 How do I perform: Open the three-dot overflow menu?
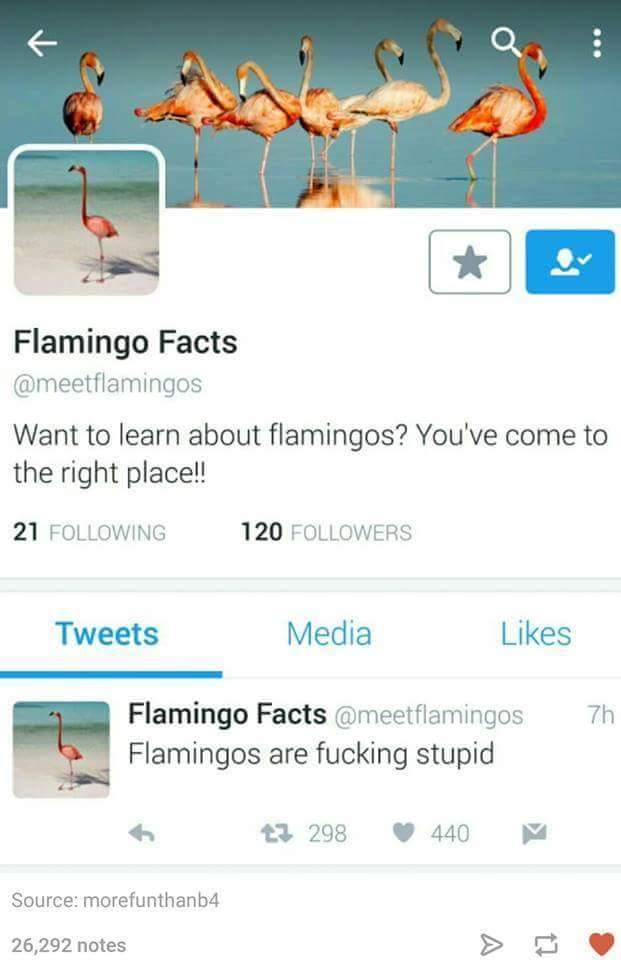[x=597, y=43]
